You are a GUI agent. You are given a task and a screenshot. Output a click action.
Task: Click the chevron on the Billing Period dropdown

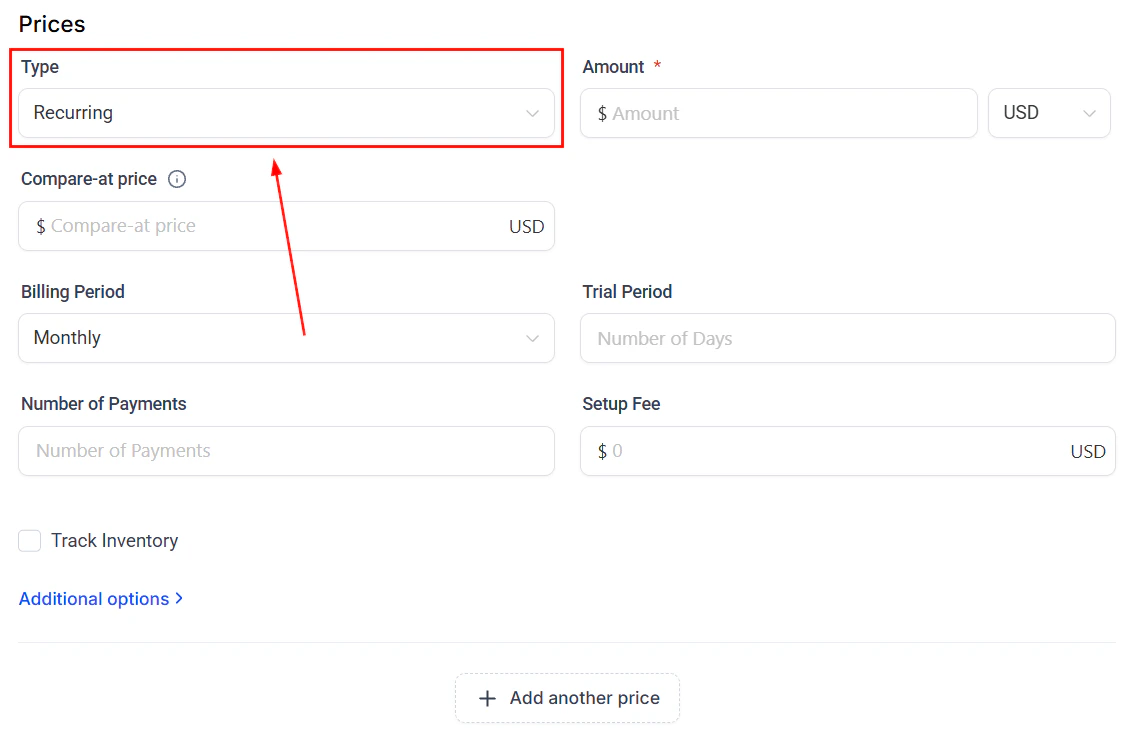point(533,338)
